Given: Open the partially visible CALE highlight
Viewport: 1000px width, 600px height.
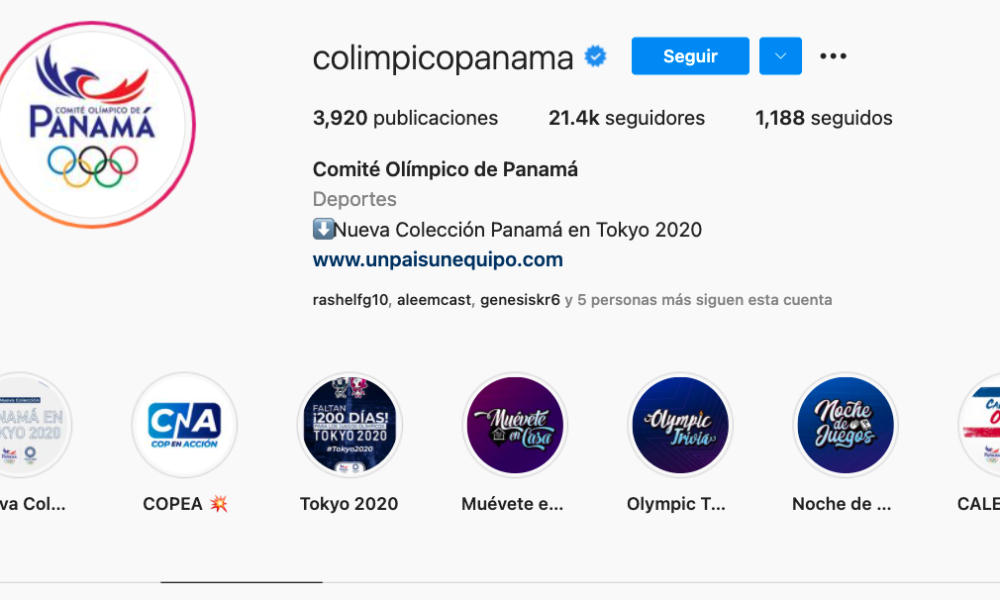Looking at the screenshot, I should click(x=980, y=425).
